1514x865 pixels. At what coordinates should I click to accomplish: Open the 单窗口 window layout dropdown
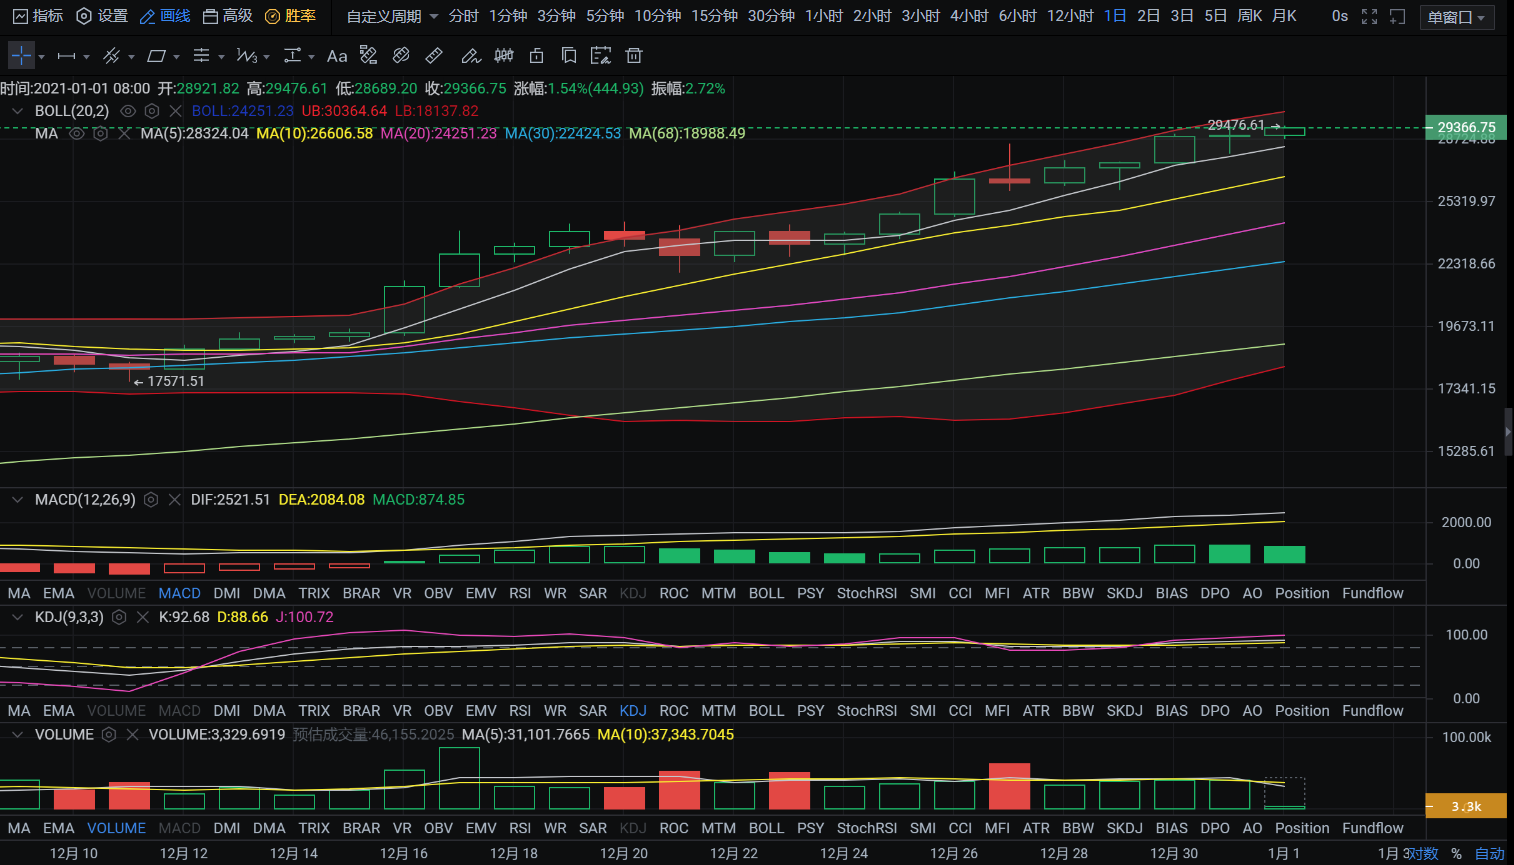pyautogui.click(x=1456, y=17)
